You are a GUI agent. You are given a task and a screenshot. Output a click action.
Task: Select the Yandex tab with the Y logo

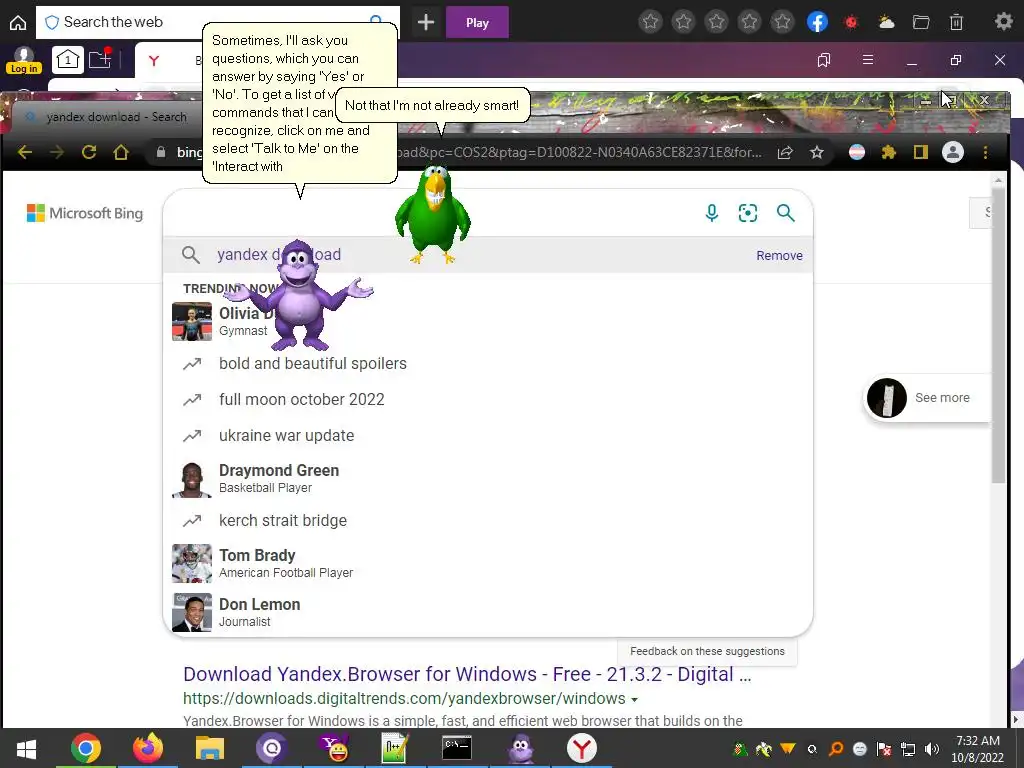(154, 61)
